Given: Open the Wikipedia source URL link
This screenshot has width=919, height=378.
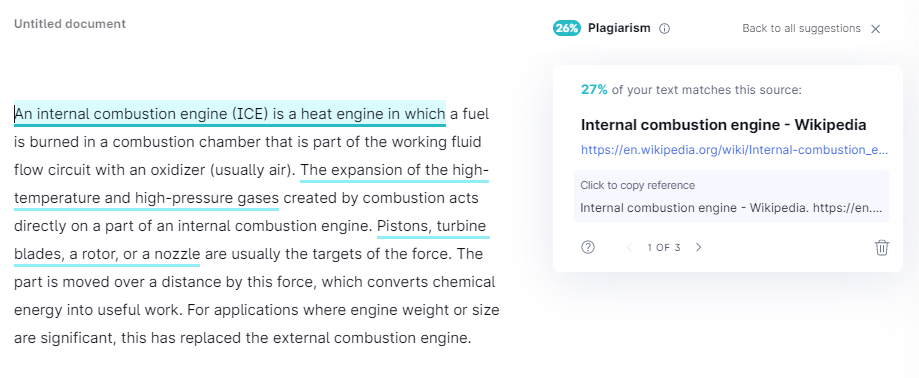Looking at the screenshot, I should coord(734,150).
